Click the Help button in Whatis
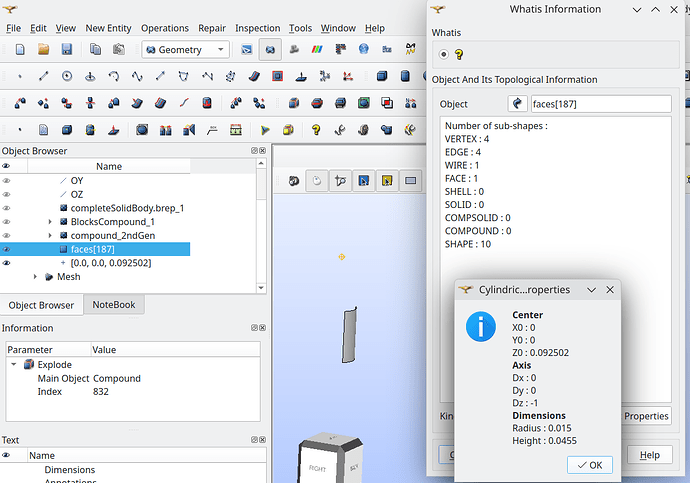Screen dimensions: 690x483 click(x=649, y=455)
